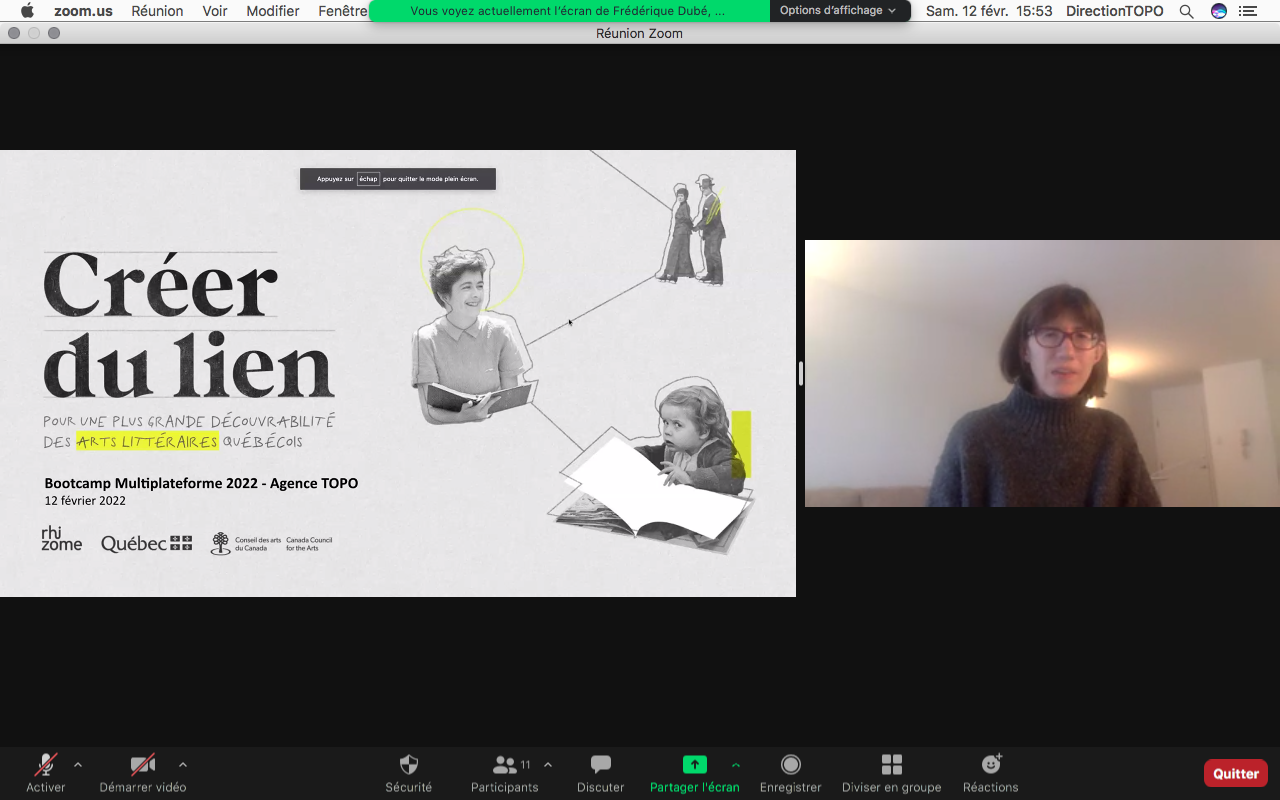Screen dimensions: 1280x800
Task: Unmute microphone with Activer
Action: coord(46,765)
